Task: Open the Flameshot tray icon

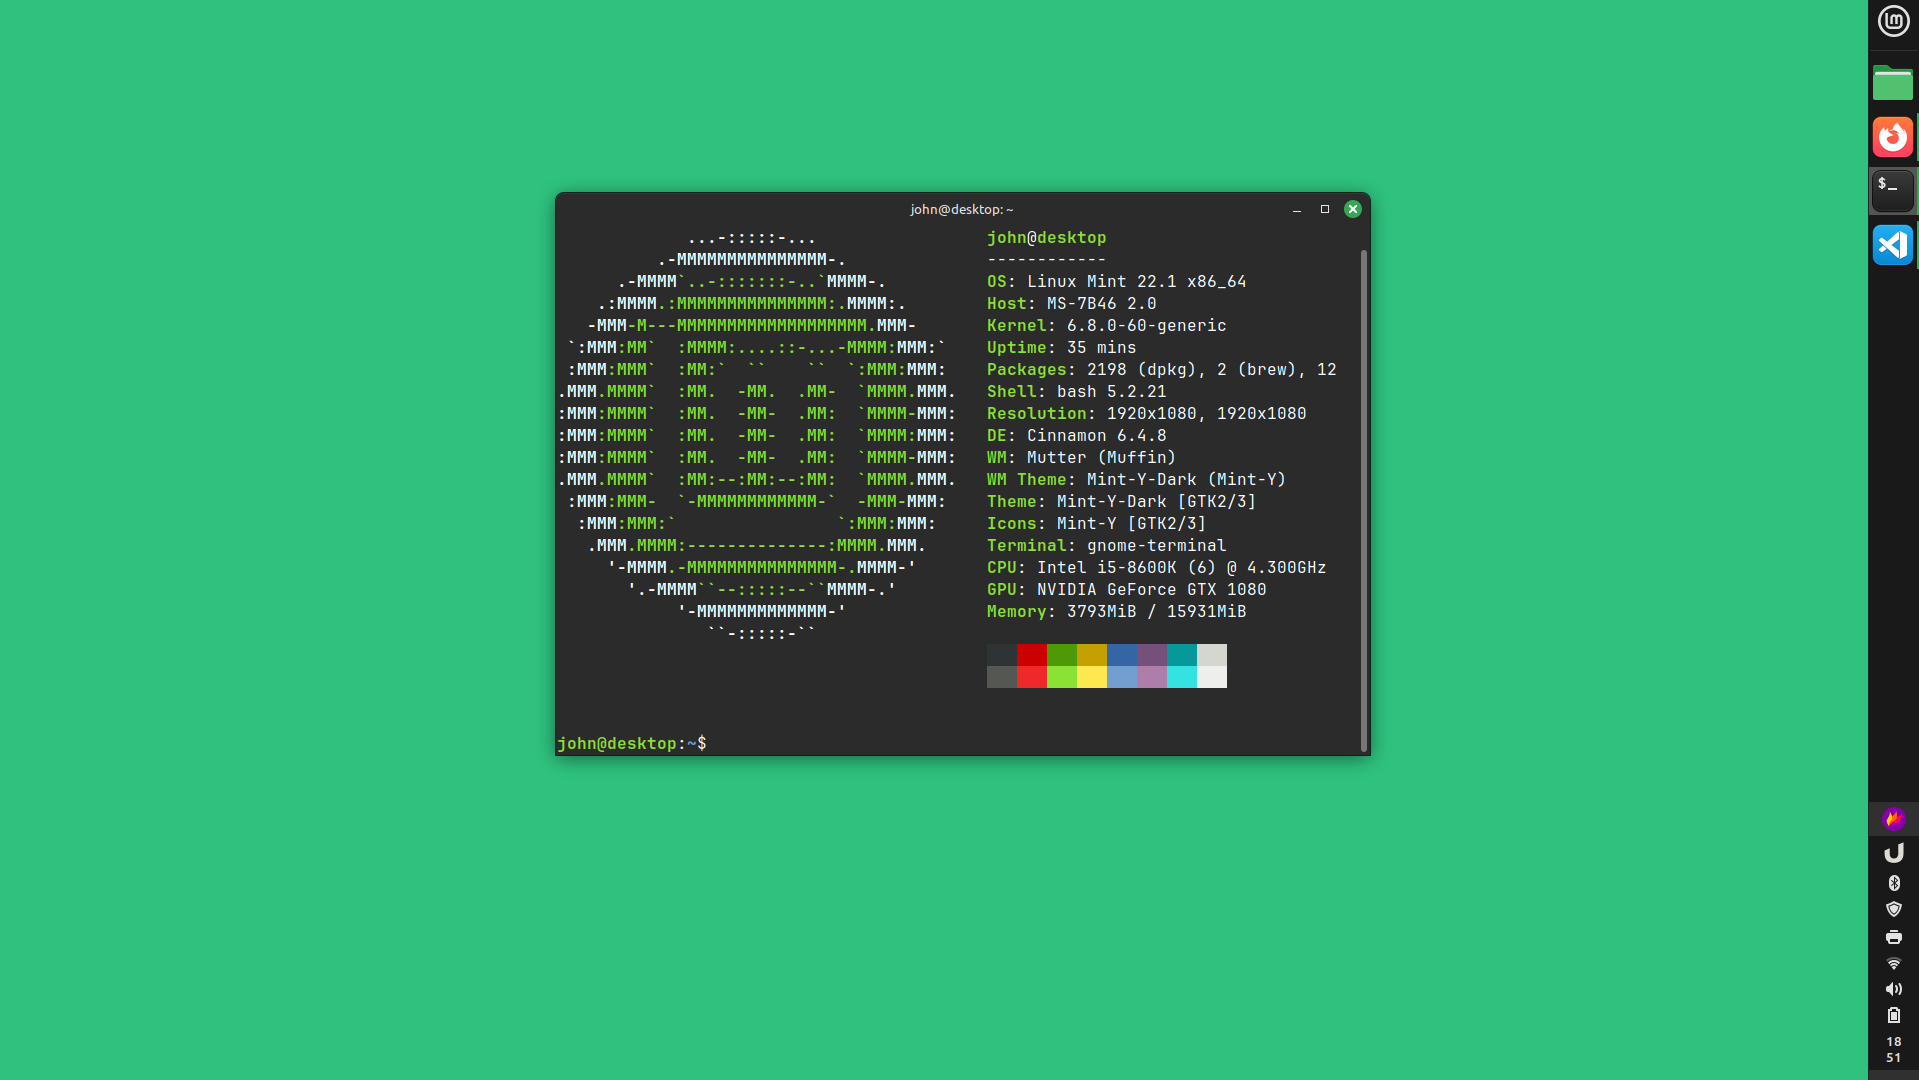Action: [x=1893, y=819]
